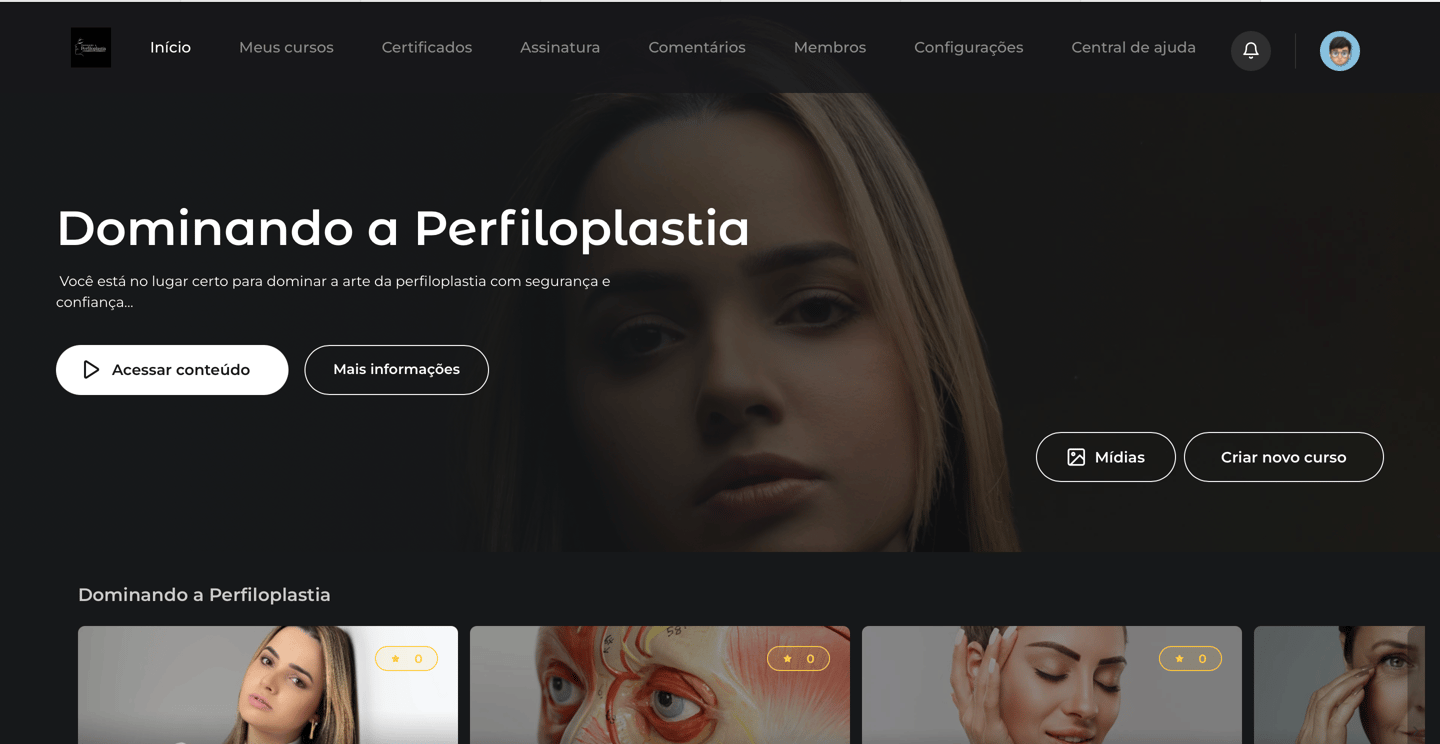View Membros page
Viewport: 1440px width, 744px height.
click(830, 47)
